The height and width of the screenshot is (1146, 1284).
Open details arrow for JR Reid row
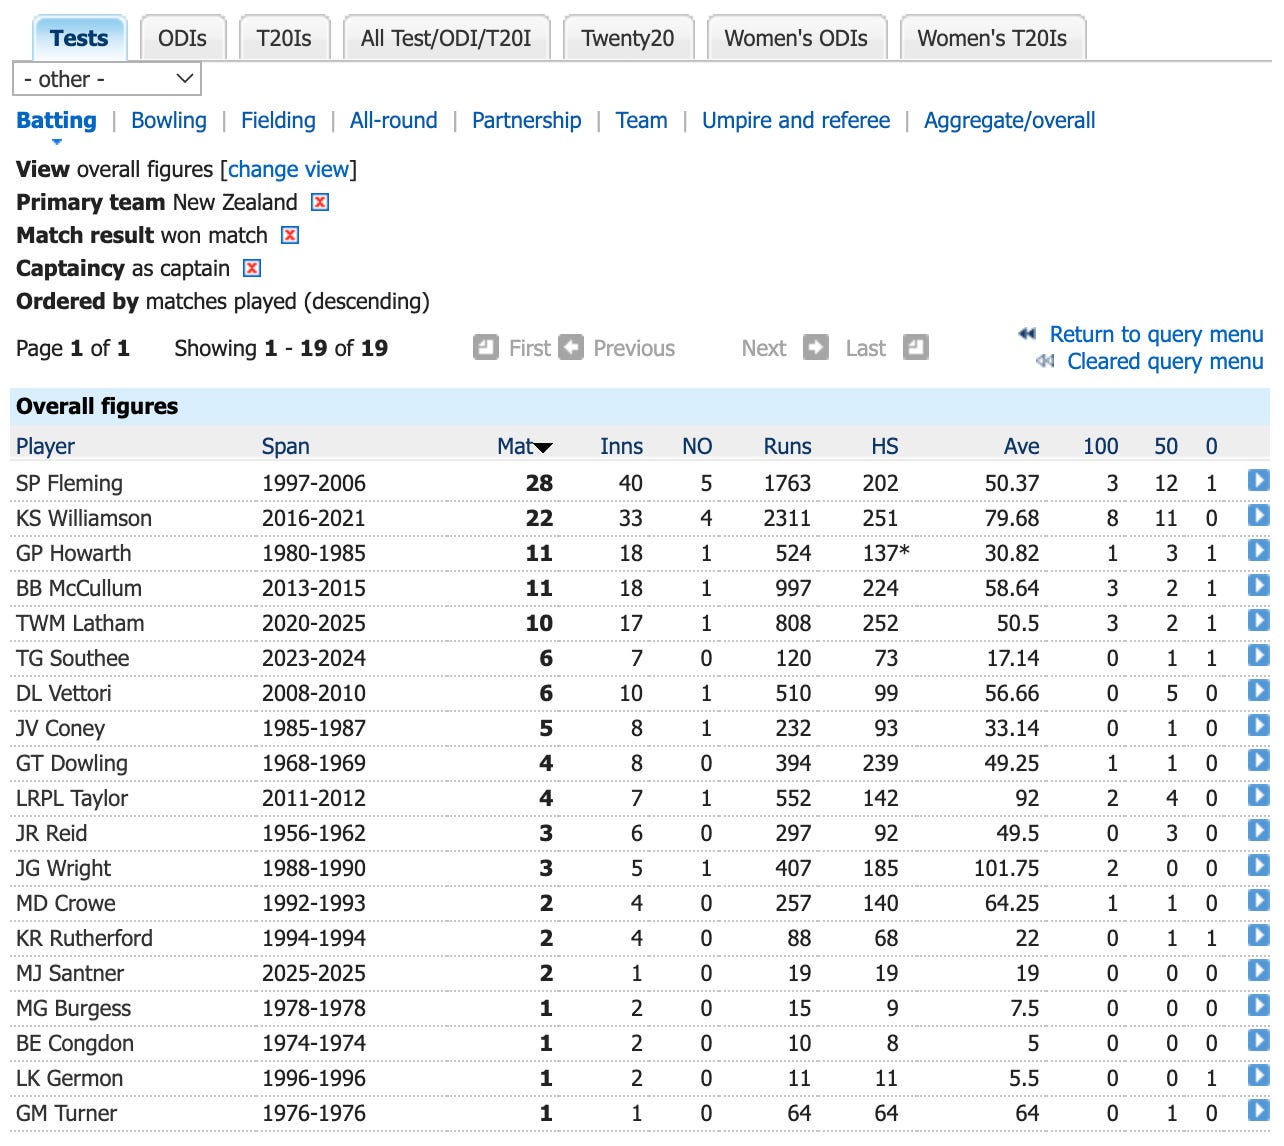(1259, 831)
